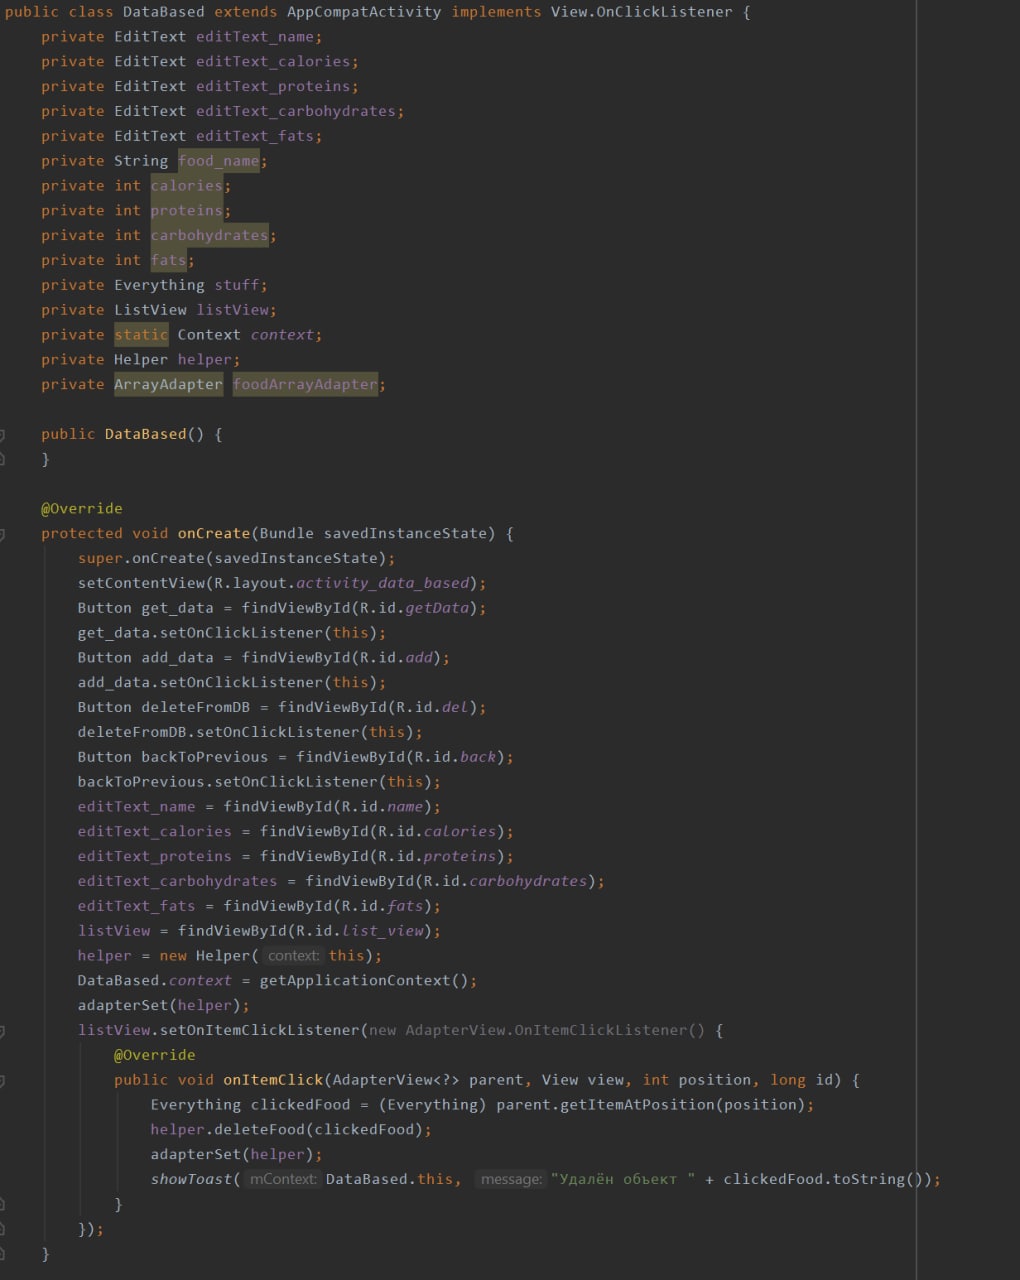Click onCreate in the protected void signature
Viewport: 1020px width, 1280px height.
[214, 534]
